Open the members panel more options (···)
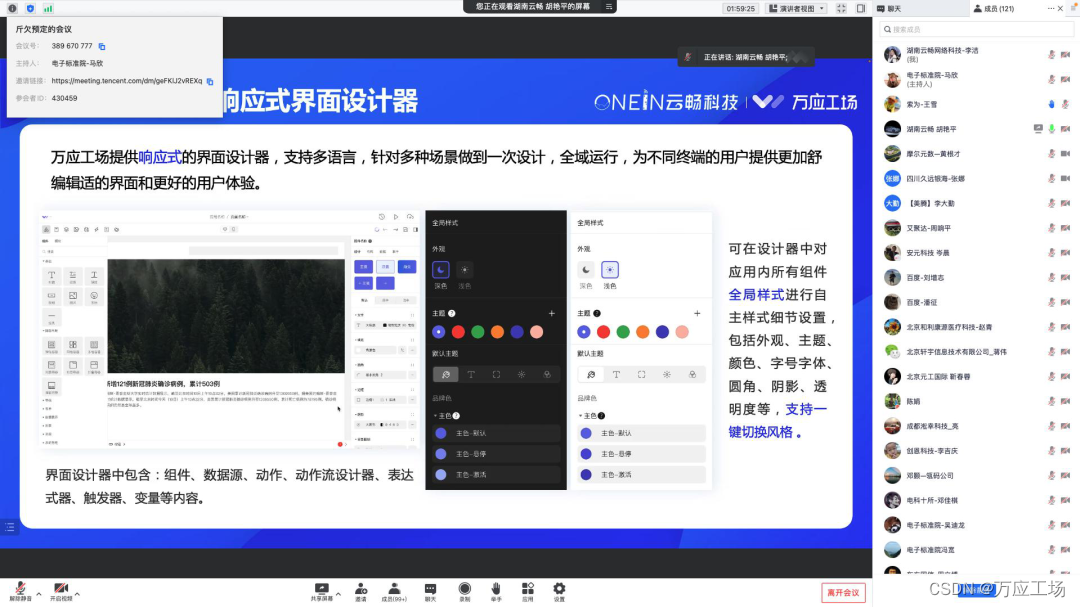1080x607 pixels. point(1050,8)
